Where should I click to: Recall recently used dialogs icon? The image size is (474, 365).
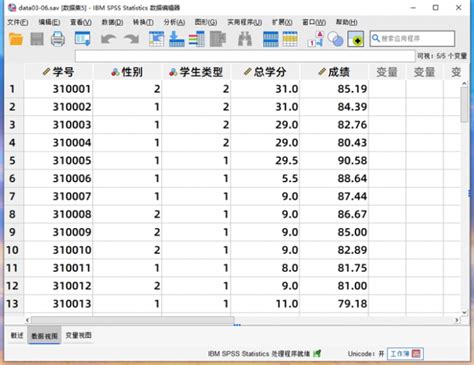coord(82,39)
